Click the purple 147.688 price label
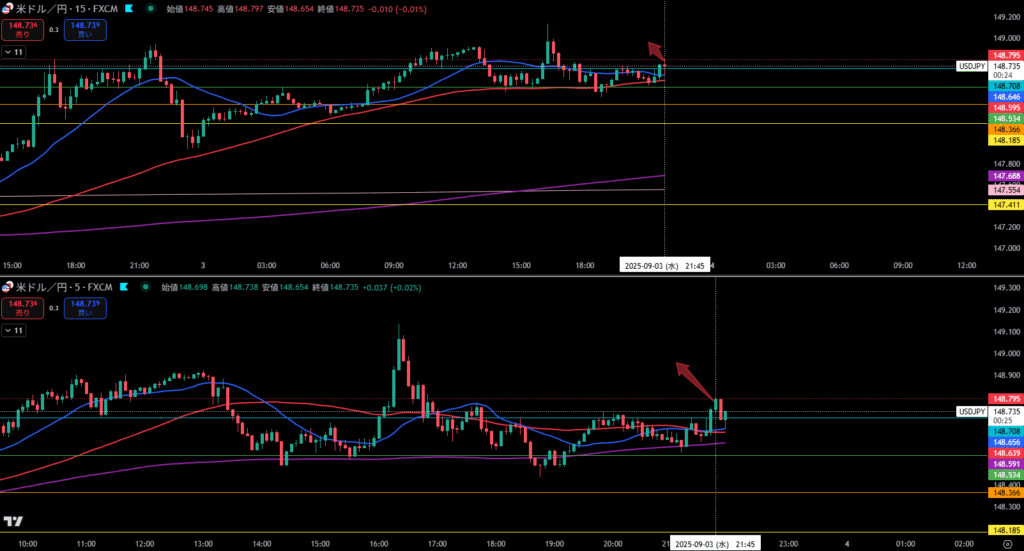The width and height of the screenshot is (1024, 551). click(x=1006, y=176)
